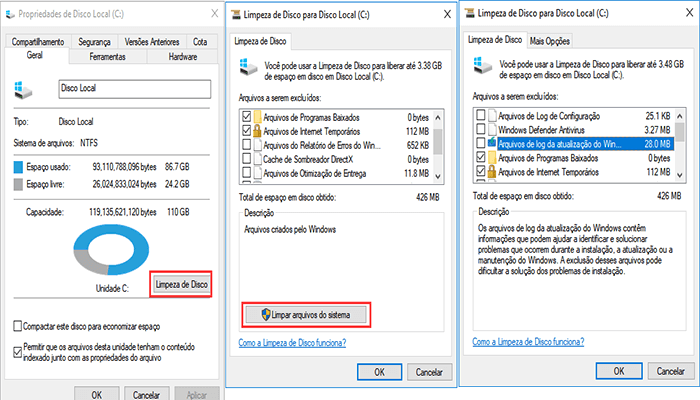Click Cancelar in right cleanup window
700x400 pixels.
click(670, 371)
